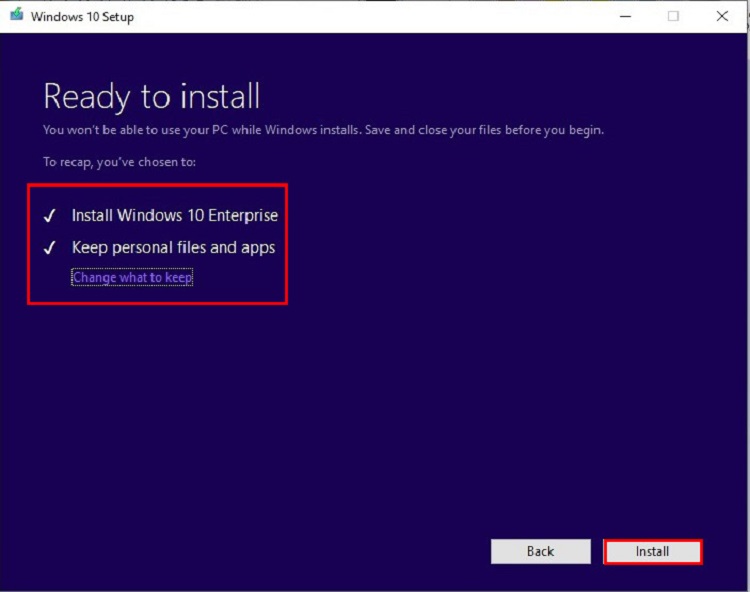
Task: Select the 'Keep personal files and apps' item
Action: [x=173, y=247]
